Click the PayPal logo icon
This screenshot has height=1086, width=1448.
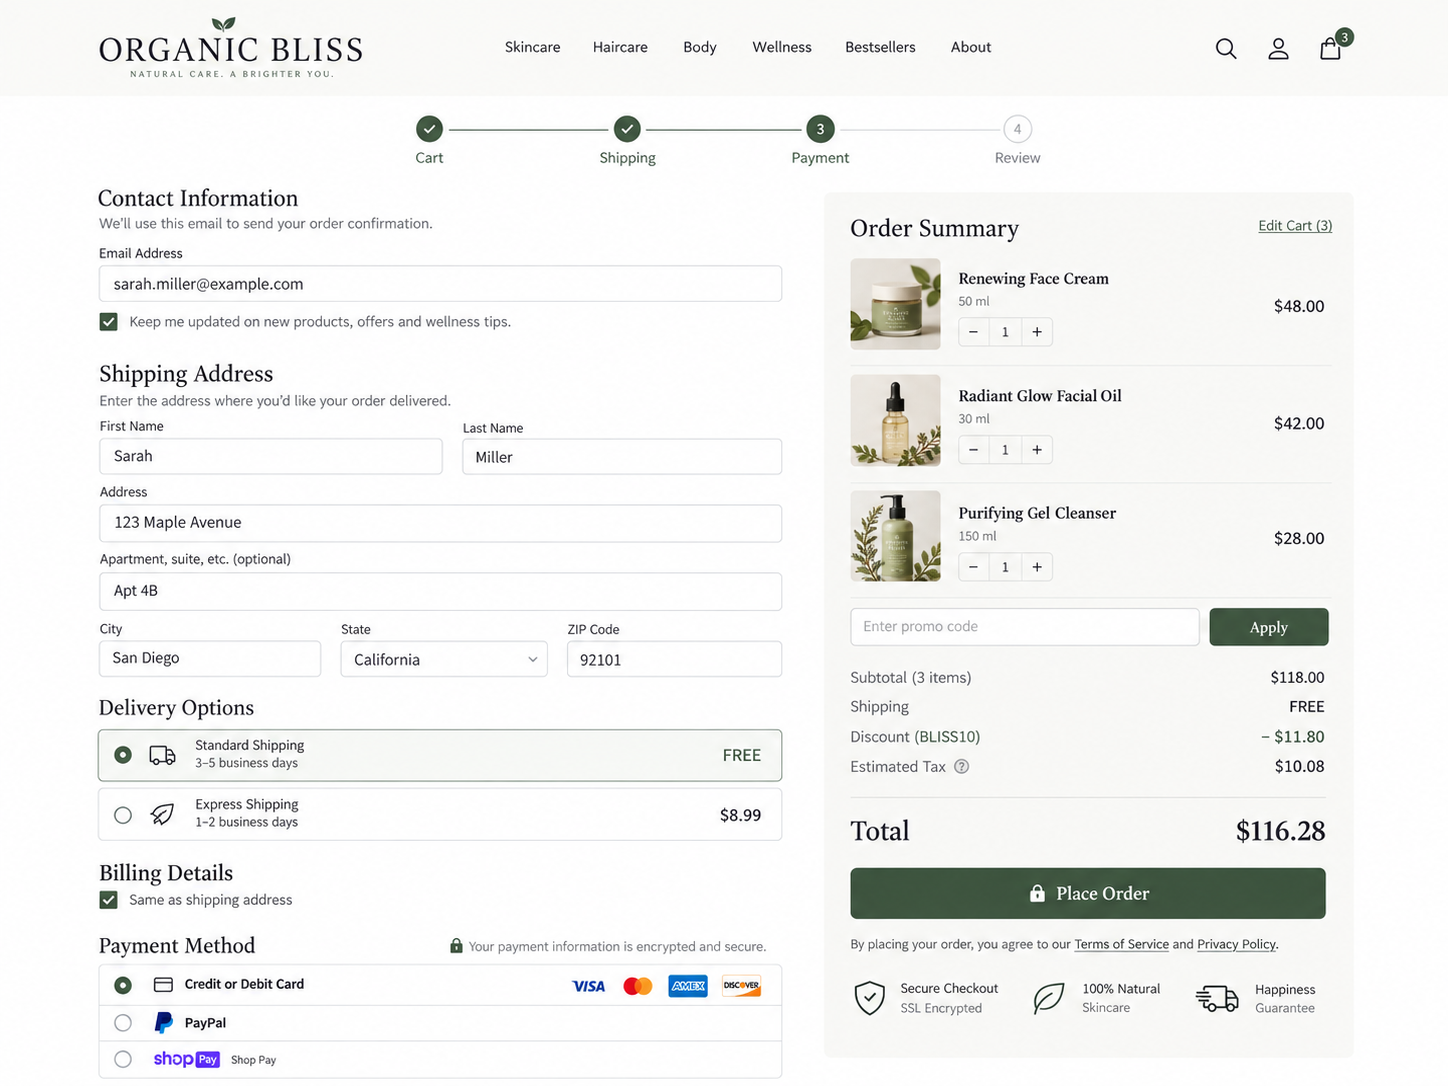[x=164, y=1022]
